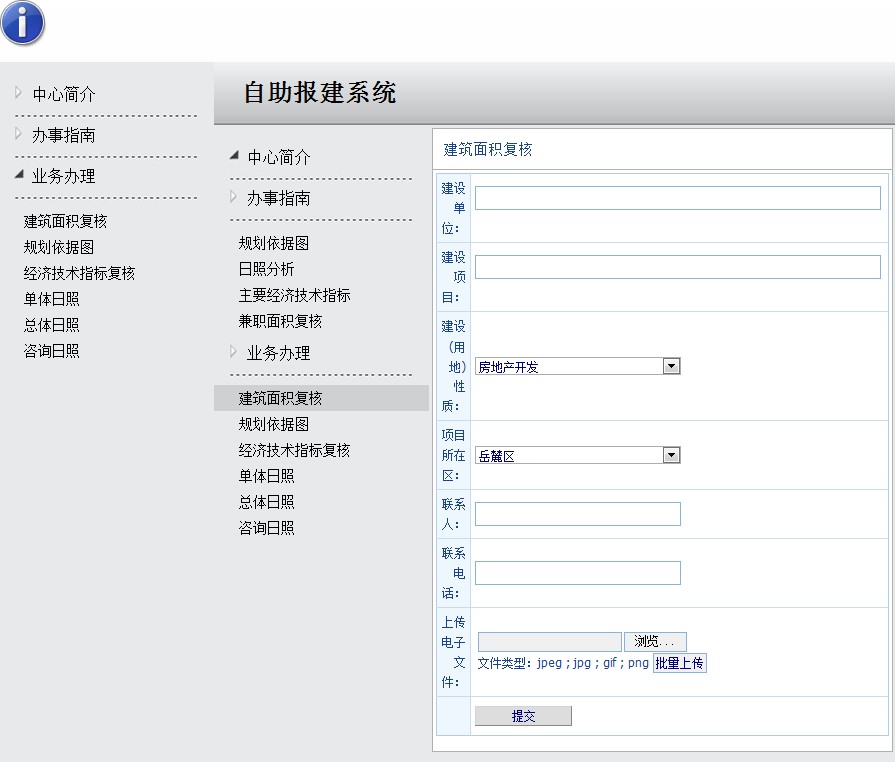Collapse 业务办理 in the leftmost gray sidebar
The width and height of the screenshot is (895, 762).
click(x=63, y=176)
